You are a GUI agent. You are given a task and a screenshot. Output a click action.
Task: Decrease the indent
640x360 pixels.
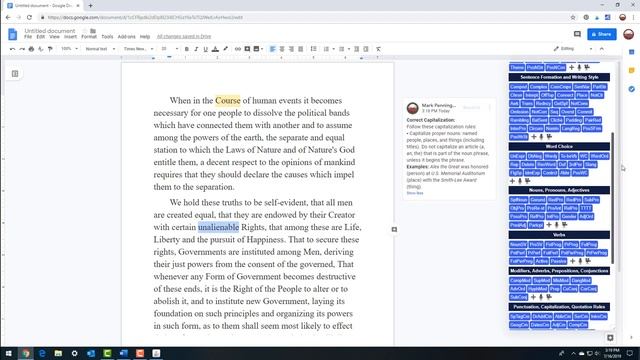click(x=356, y=49)
